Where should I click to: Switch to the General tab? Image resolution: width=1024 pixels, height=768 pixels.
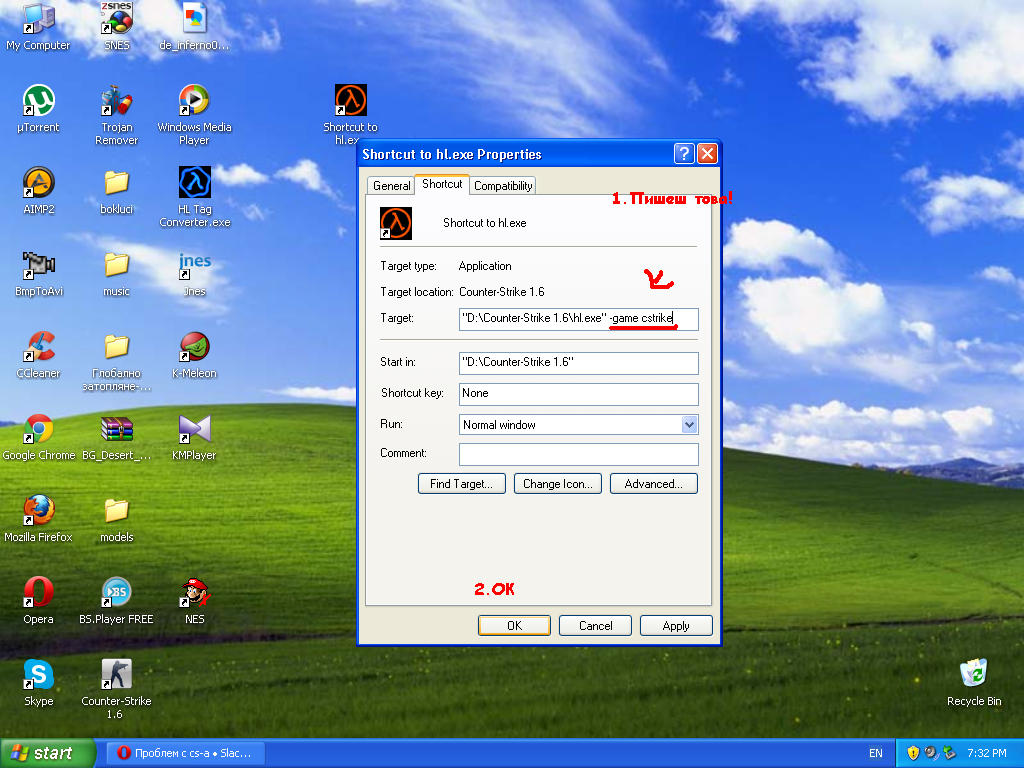[x=391, y=185]
